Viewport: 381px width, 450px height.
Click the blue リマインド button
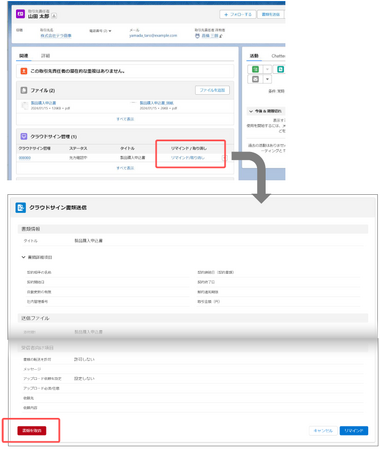[x=354, y=431]
